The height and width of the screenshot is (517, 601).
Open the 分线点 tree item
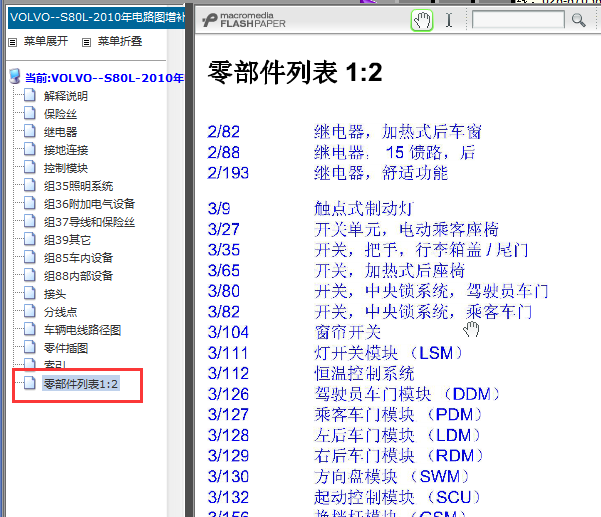point(60,312)
